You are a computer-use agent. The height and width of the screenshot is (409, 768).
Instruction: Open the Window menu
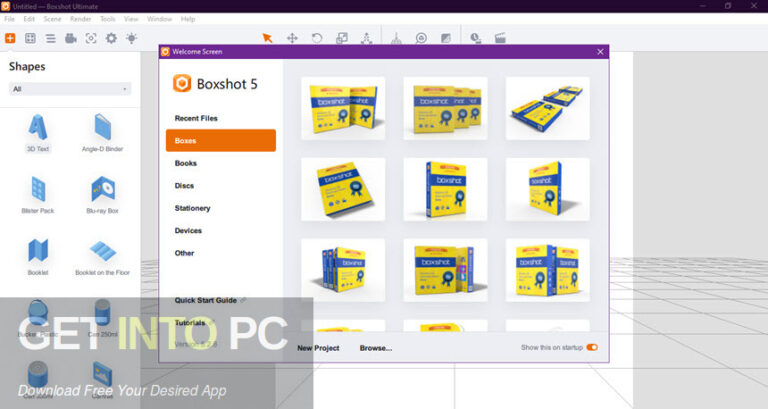pos(159,19)
